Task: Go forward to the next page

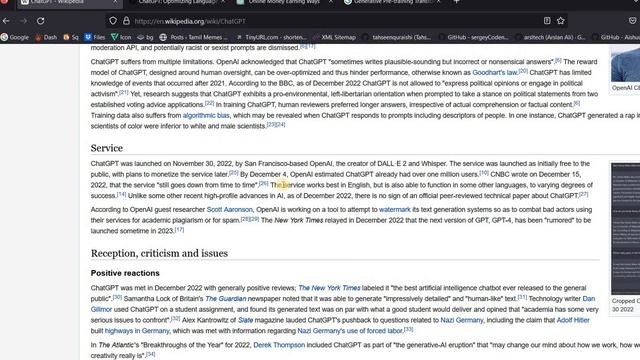Action: click(23, 21)
